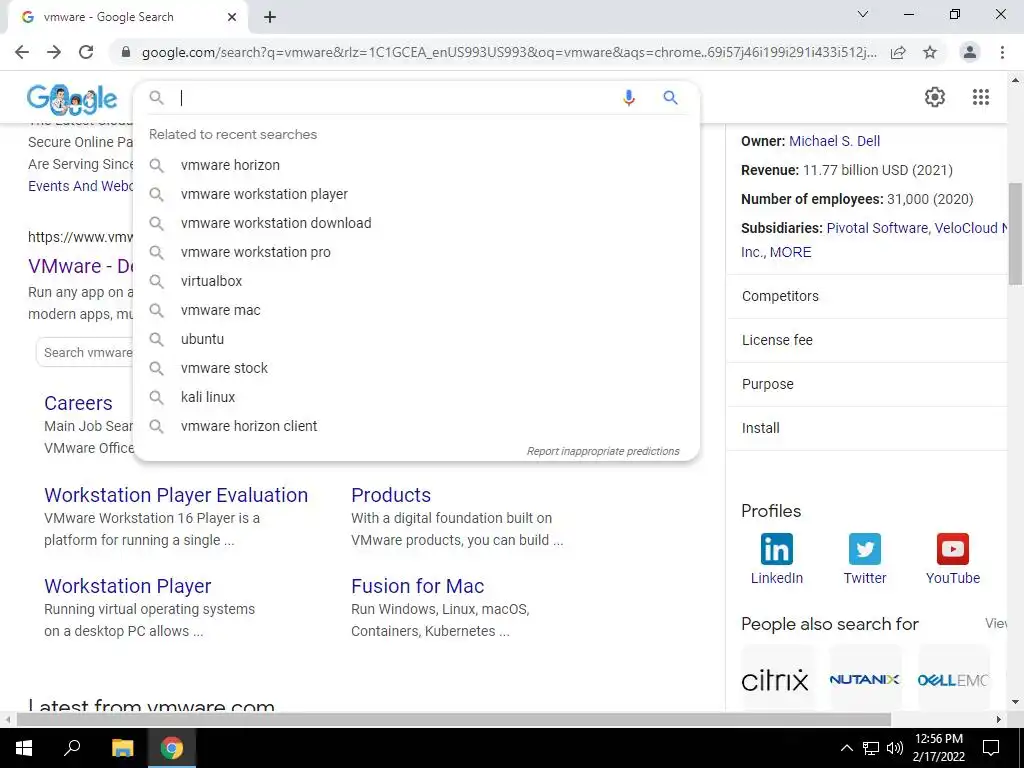The image size is (1024, 768).
Task: Select suggestion ubuntu
Action: coord(416,339)
